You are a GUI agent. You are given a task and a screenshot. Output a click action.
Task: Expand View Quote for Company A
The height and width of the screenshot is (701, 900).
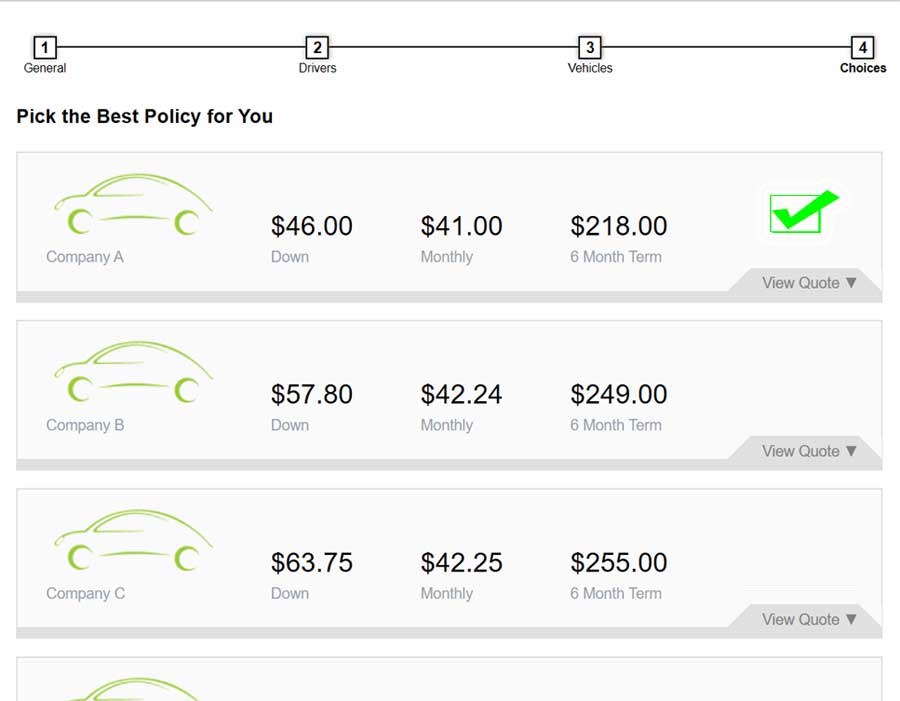809,283
